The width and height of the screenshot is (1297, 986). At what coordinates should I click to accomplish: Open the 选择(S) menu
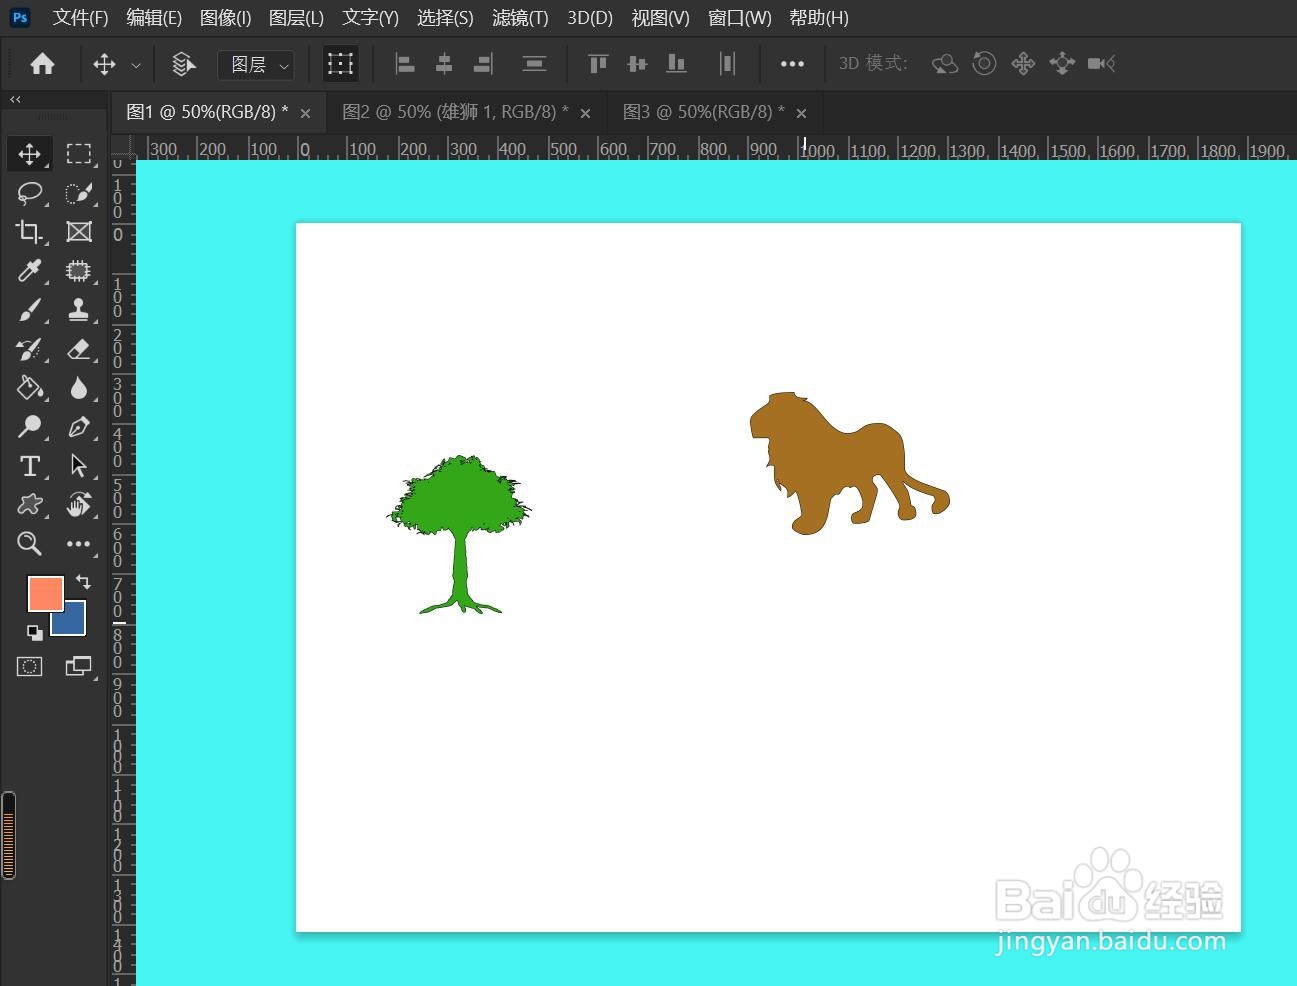(445, 18)
